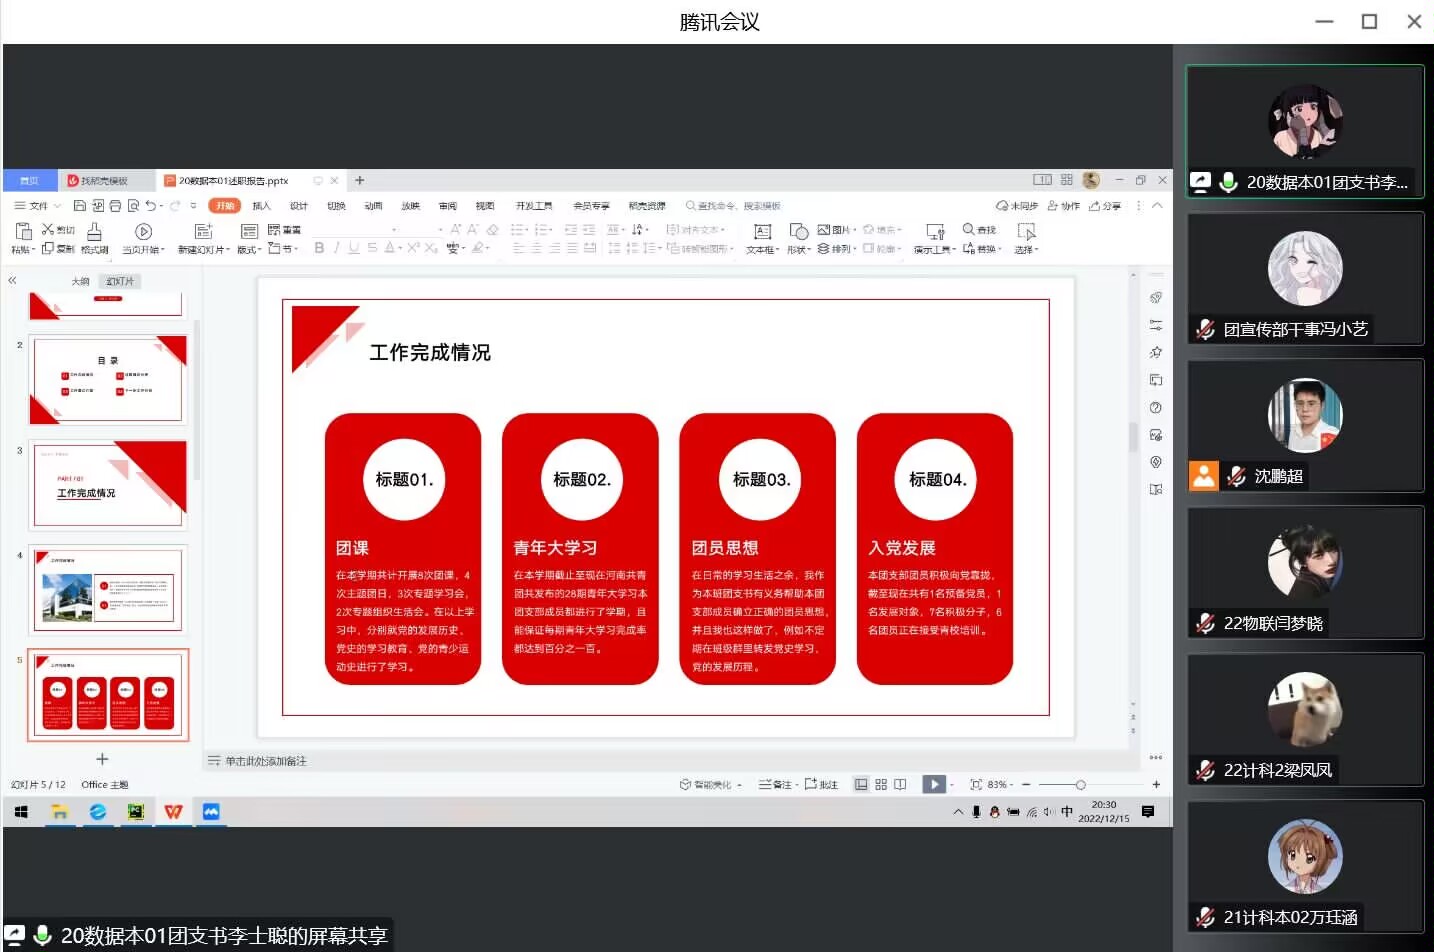
Task: Select slide 4 thumbnail in slide panel
Action: [108, 589]
